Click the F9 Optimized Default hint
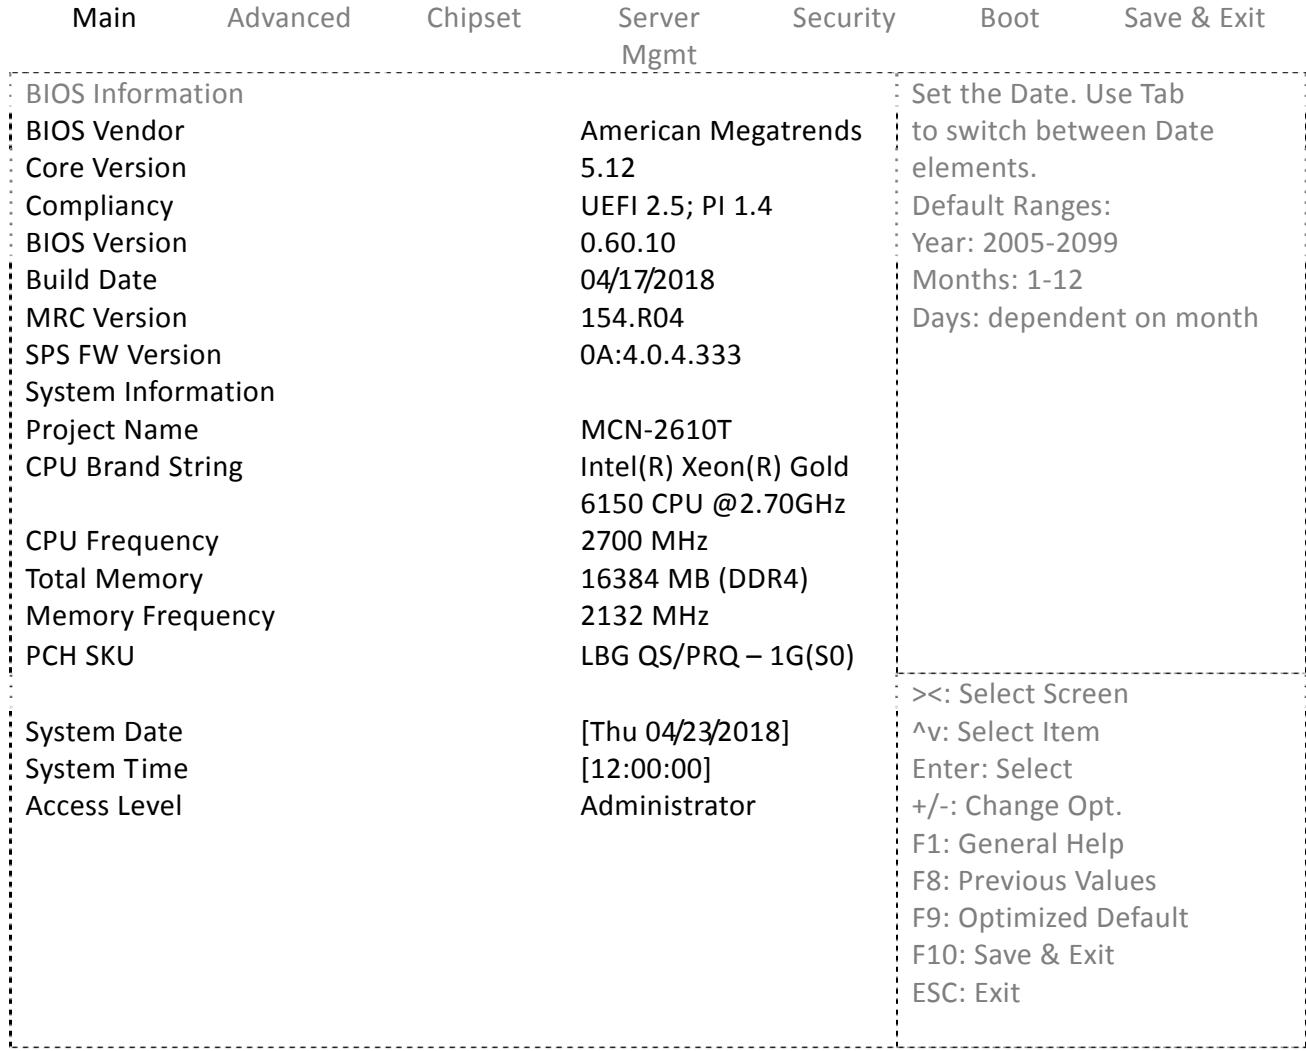The width and height of the screenshot is (1306, 1051). (1051, 918)
